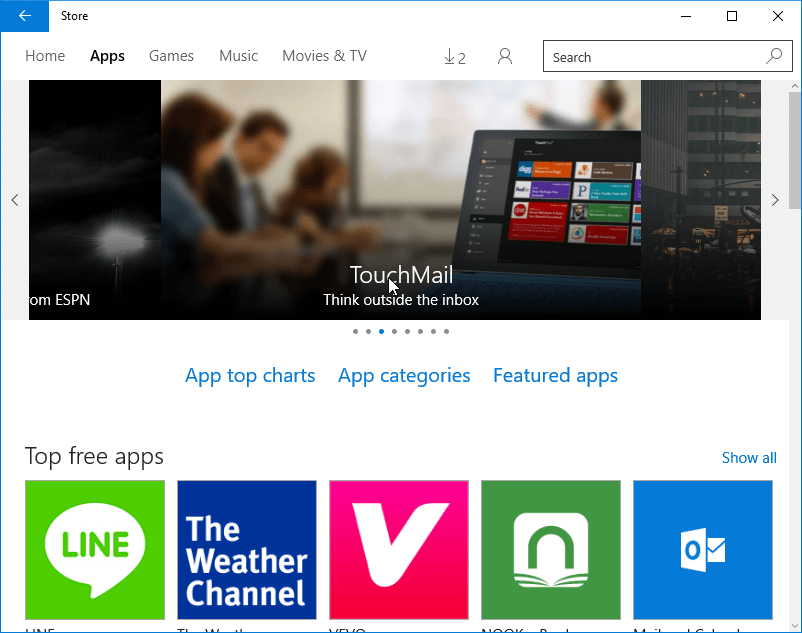Open the NOOK book reader app tile
The height and width of the screenshot is (633, 802).
pos(551,550)
